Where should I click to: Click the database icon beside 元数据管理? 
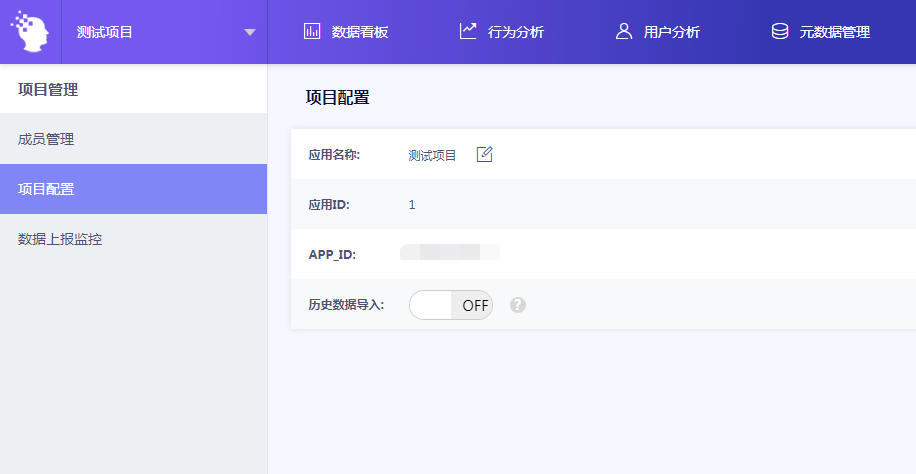pos(780,31)
